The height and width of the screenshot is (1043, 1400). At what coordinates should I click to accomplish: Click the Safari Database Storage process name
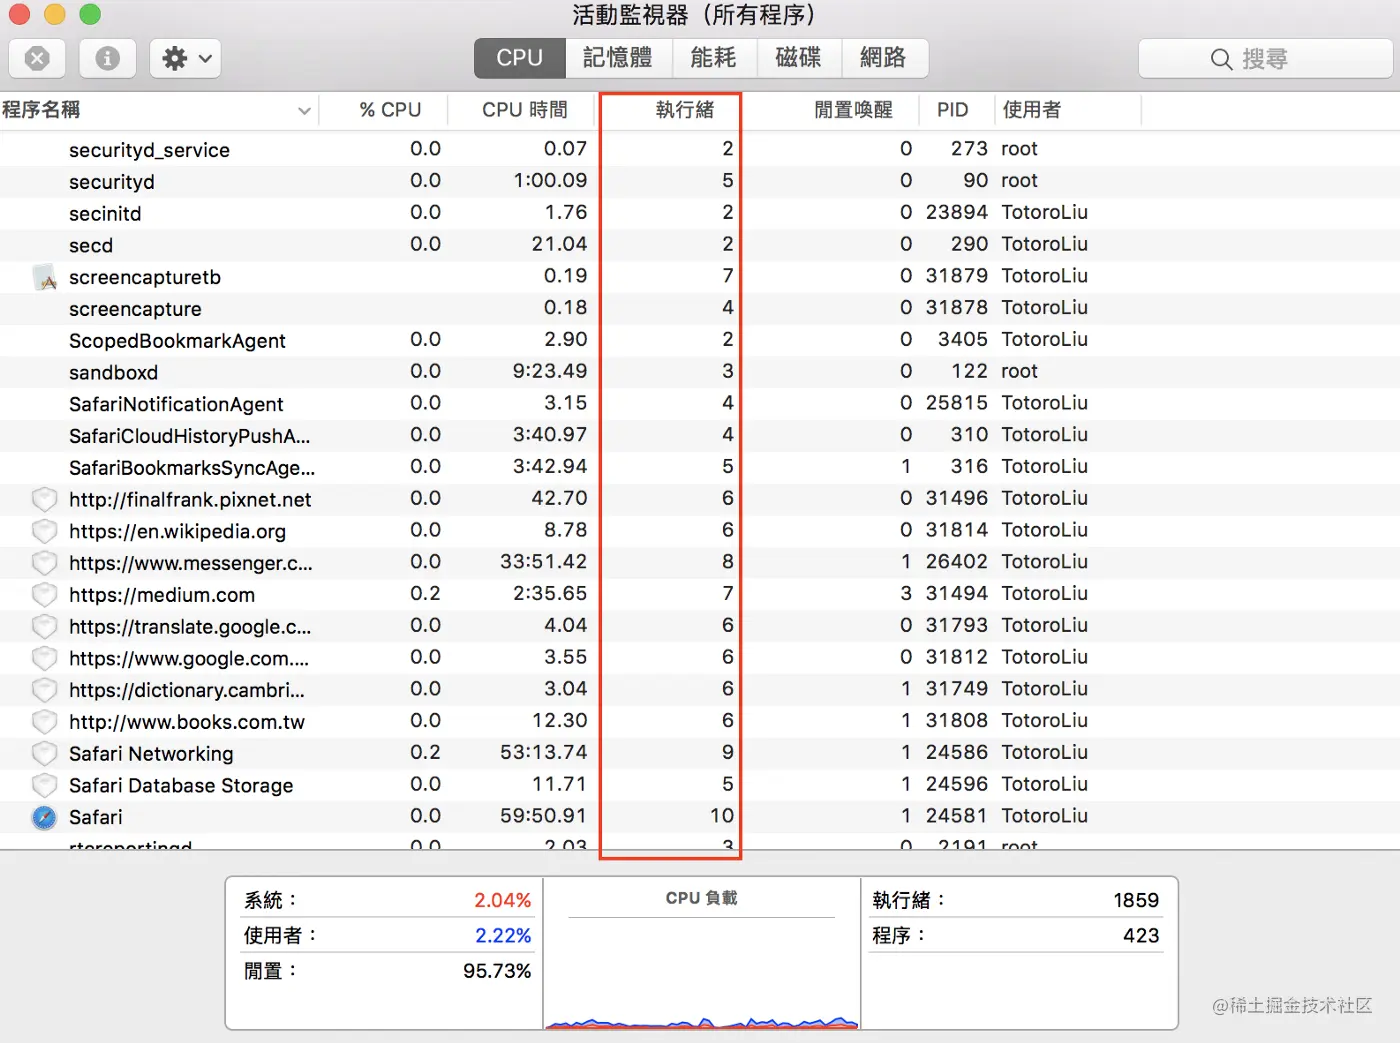pyautogui.click(x=181, y=785)
